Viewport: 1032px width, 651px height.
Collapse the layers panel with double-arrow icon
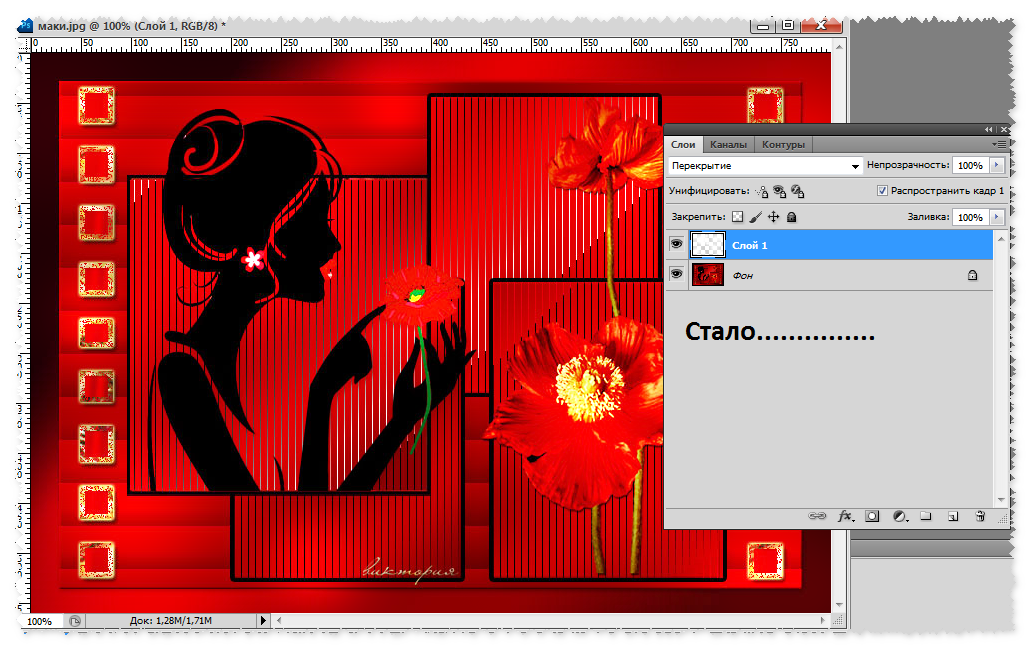coord(988,130)
